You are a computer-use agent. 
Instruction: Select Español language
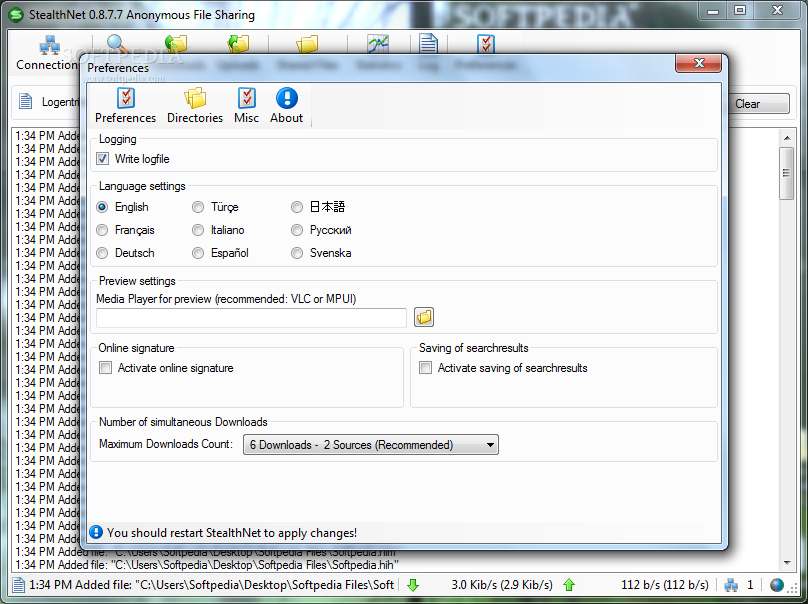(x=198, y=253)
